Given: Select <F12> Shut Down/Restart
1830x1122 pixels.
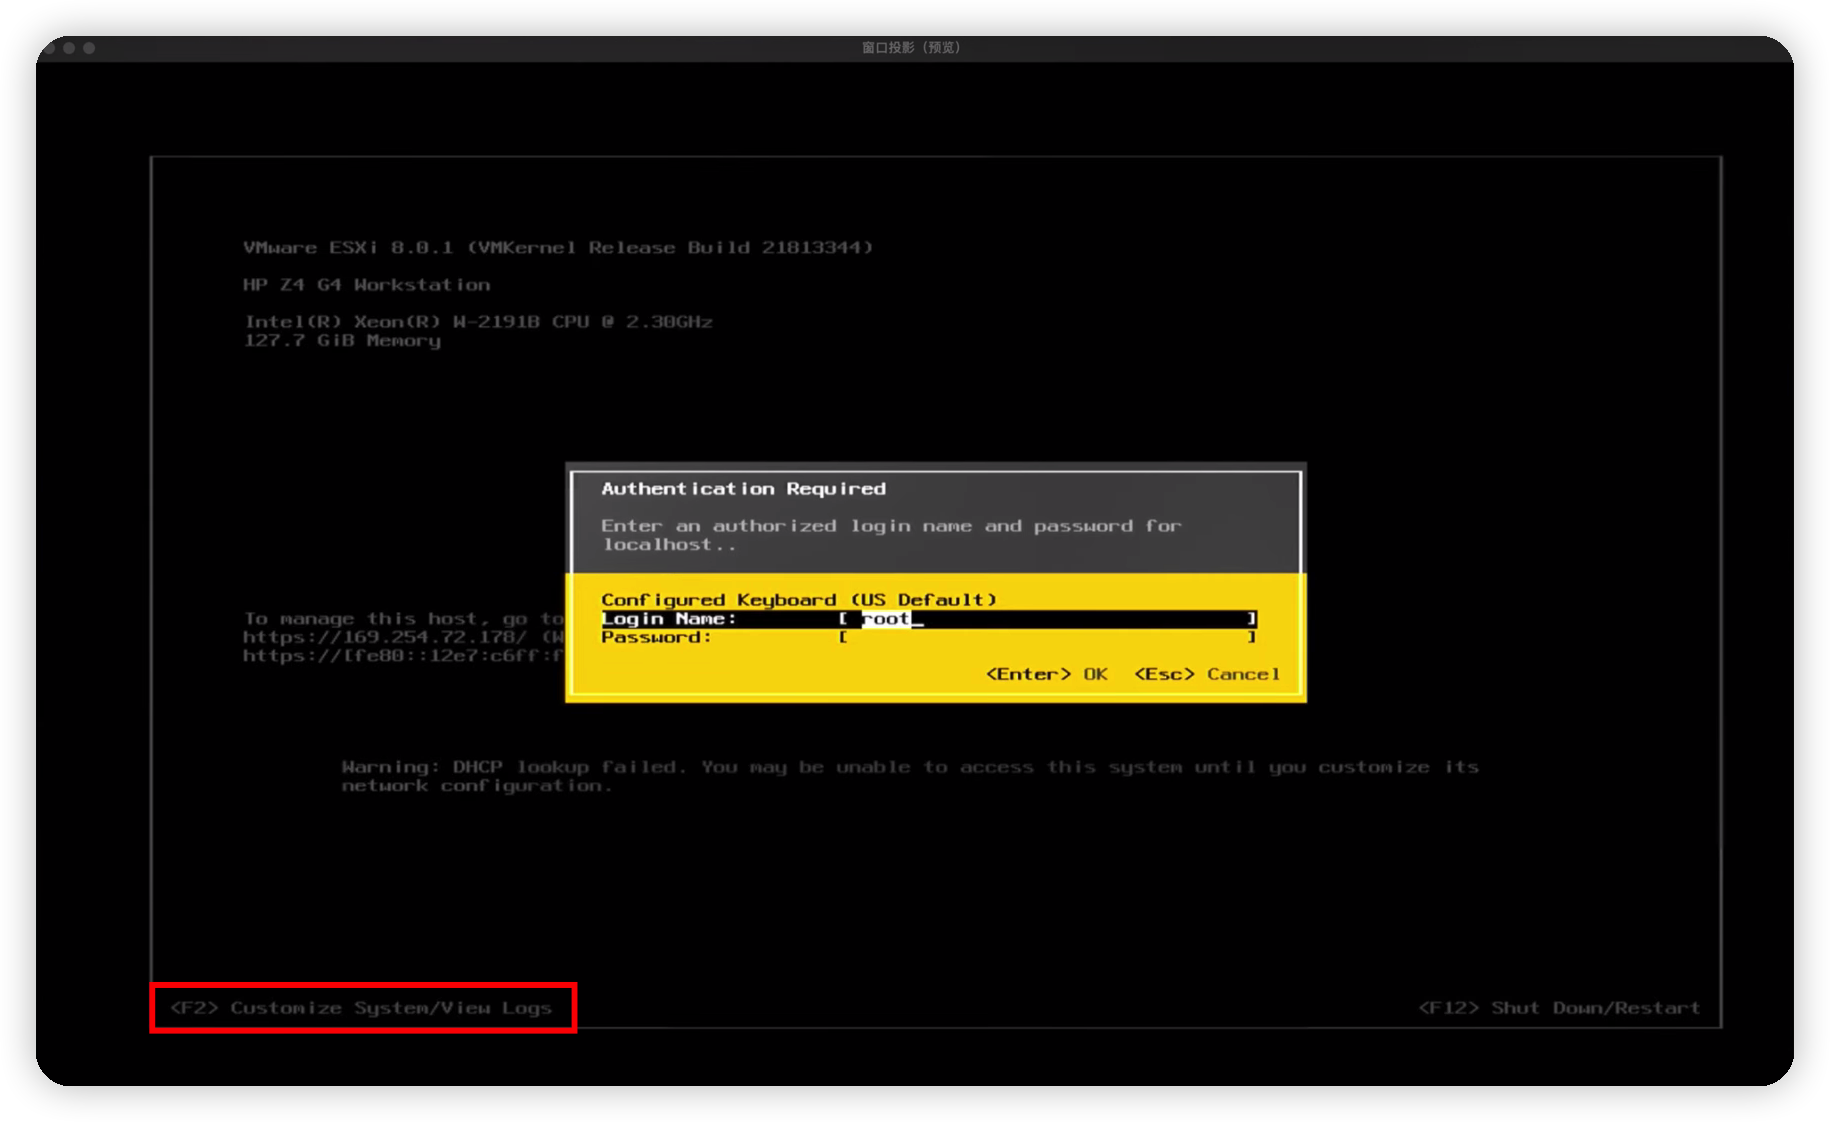Looking at the screenshot, I should pos(1559,1008).
